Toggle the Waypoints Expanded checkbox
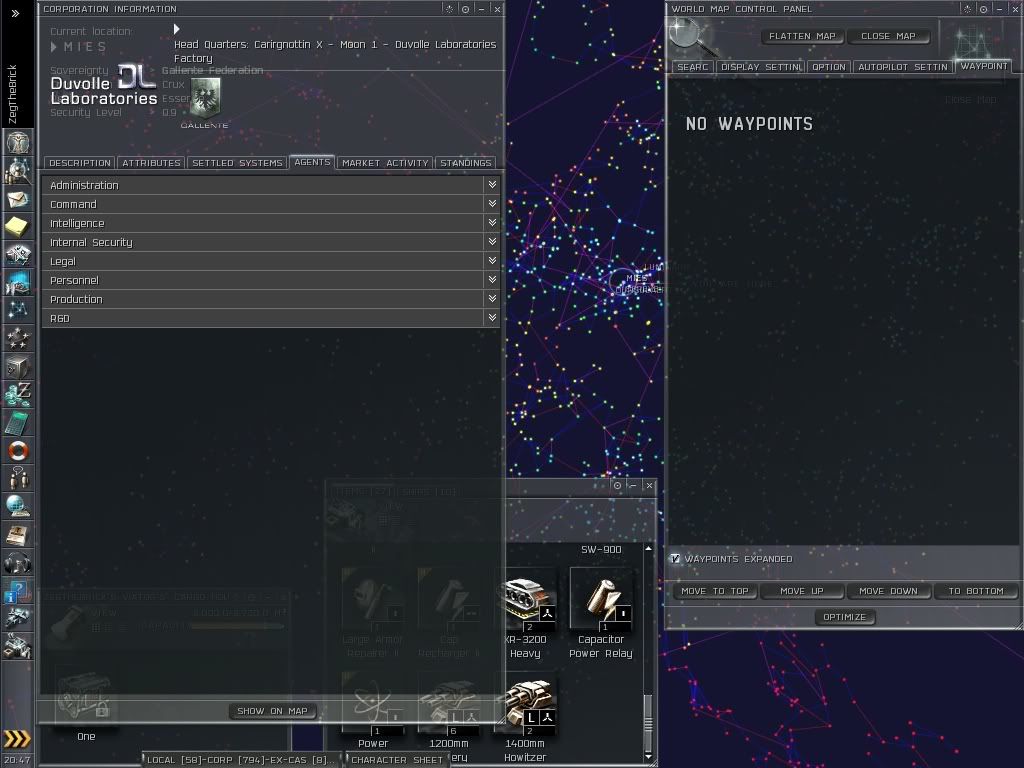 675,558
